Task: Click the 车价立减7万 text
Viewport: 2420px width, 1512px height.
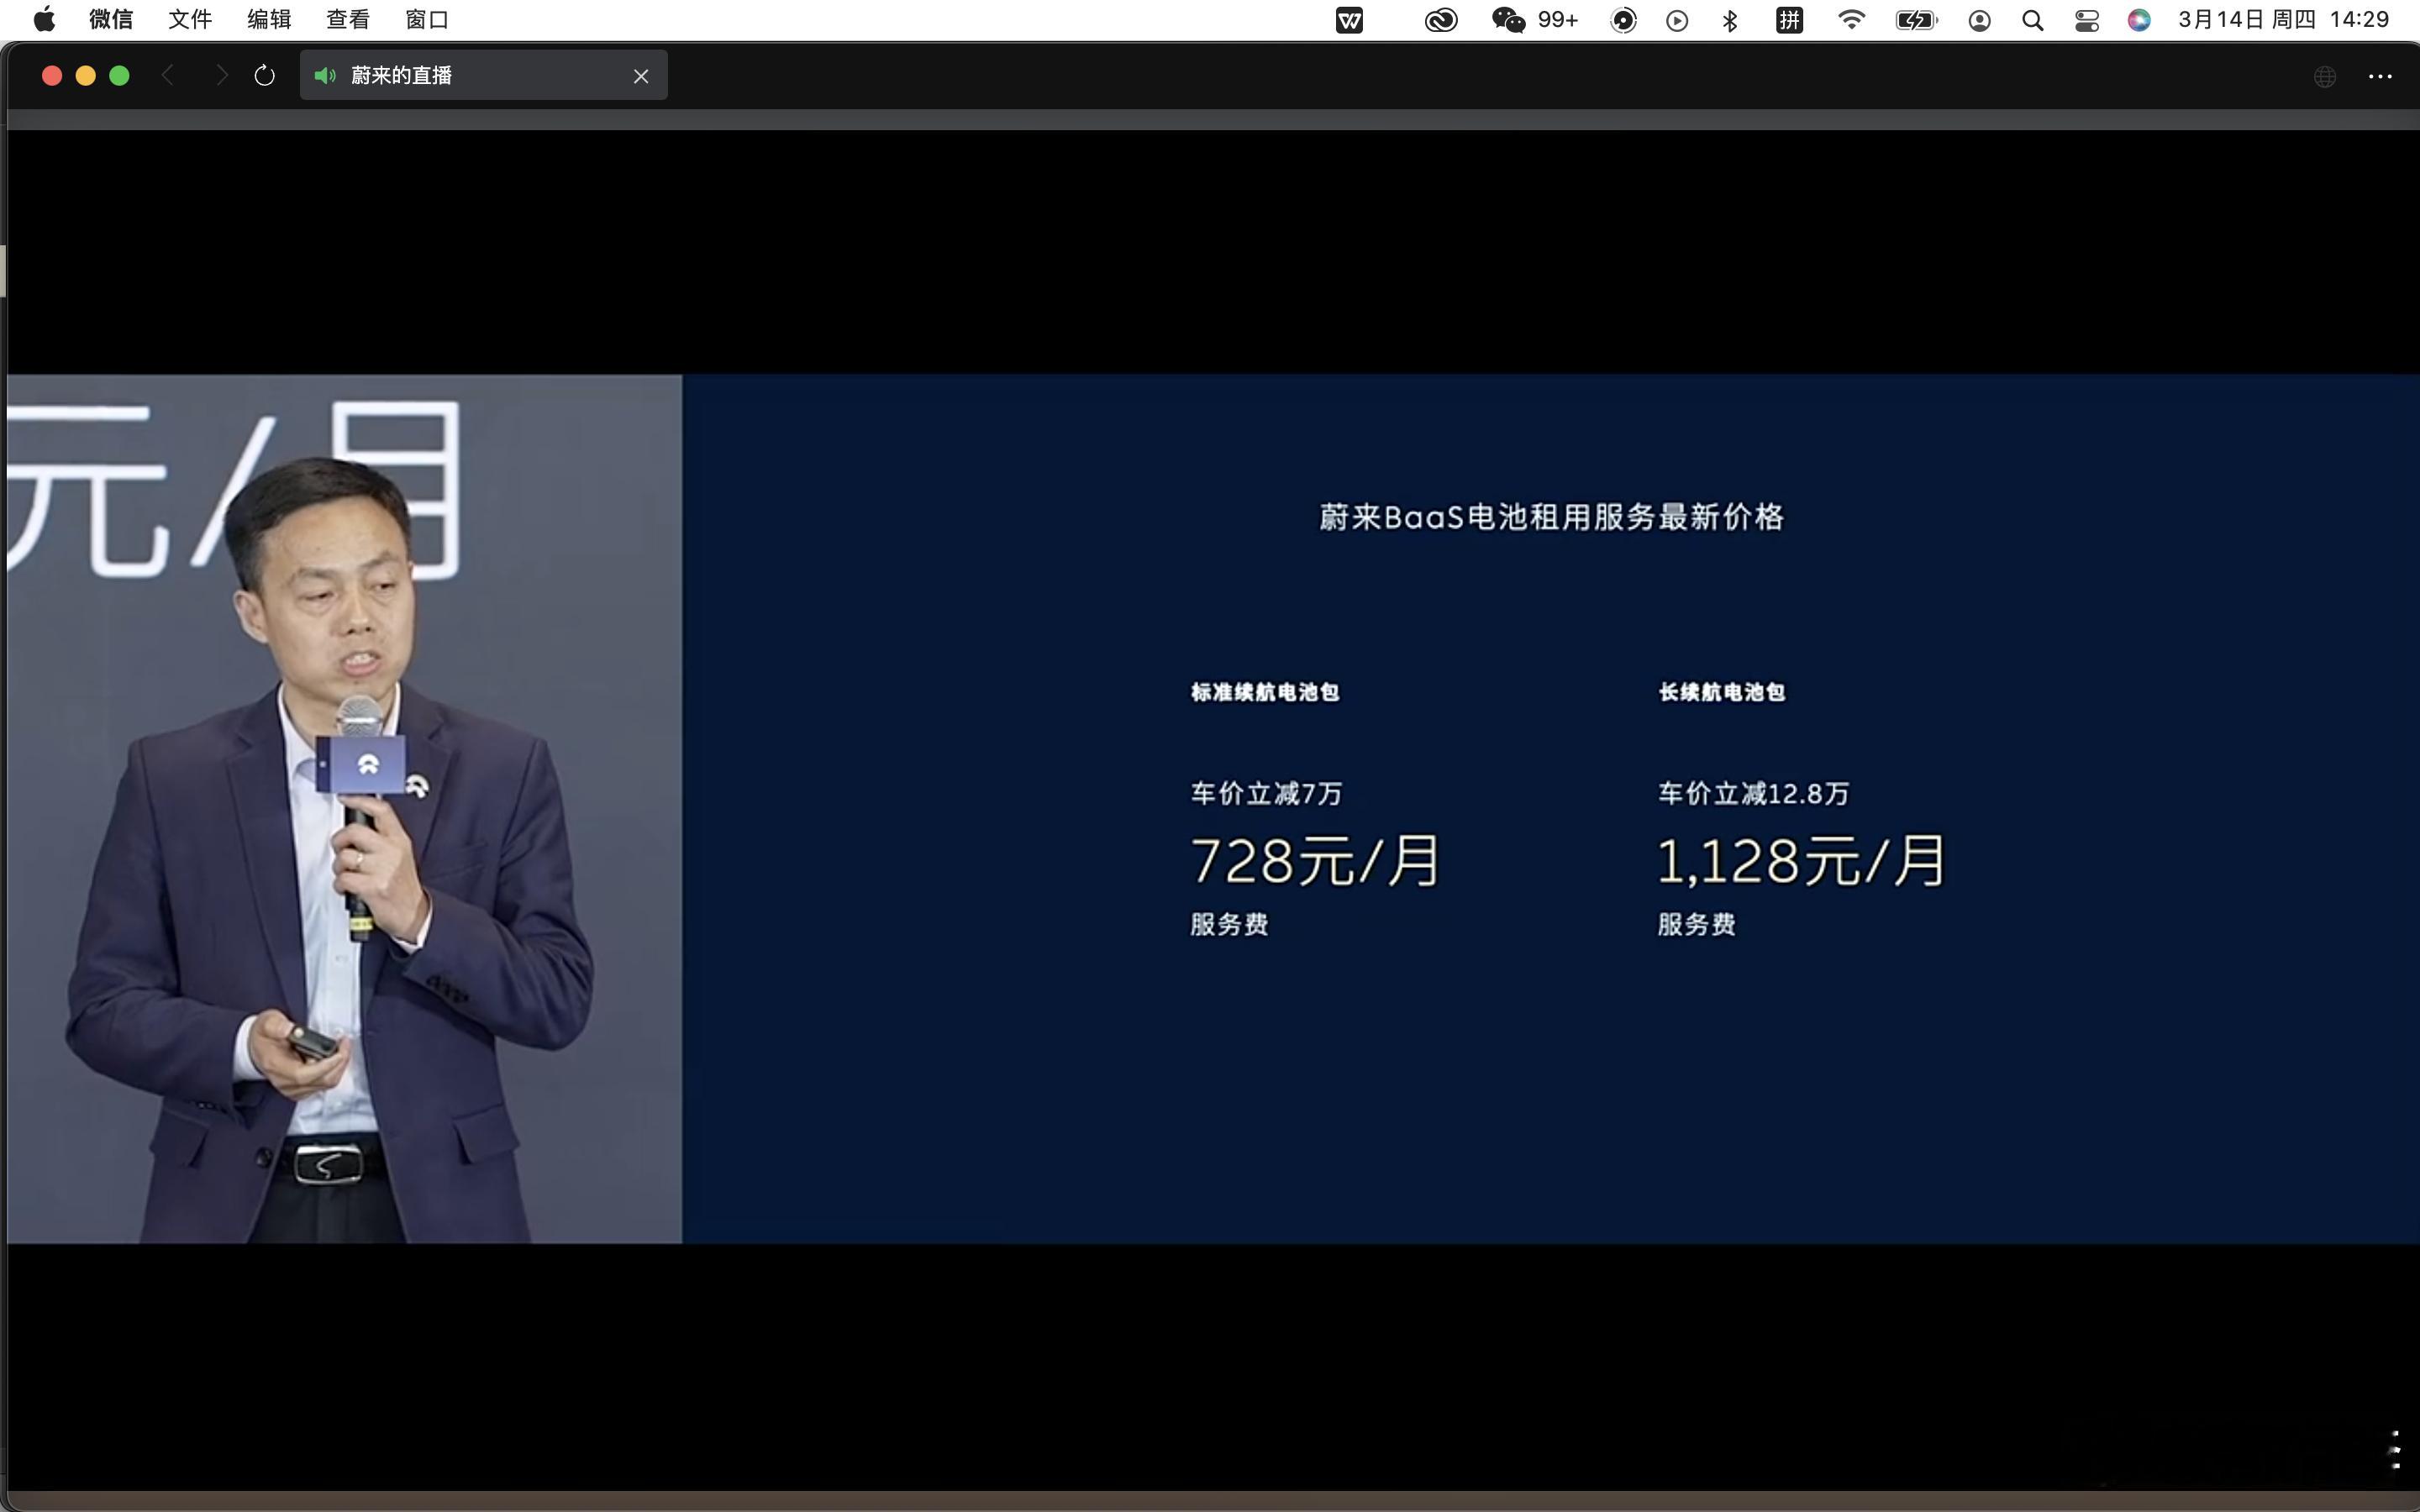Action: pos(1266,794)
